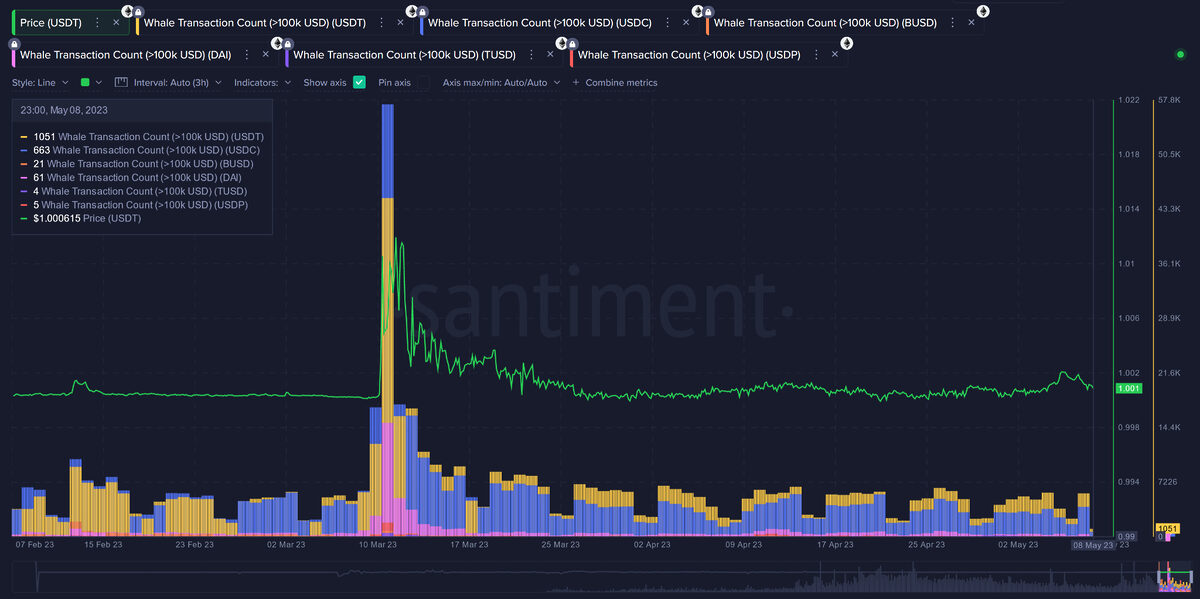Click the green 1.001 price axis tag
Image resolution: width=1200 pixels, height=599 pixels.
click(1127, 388)
